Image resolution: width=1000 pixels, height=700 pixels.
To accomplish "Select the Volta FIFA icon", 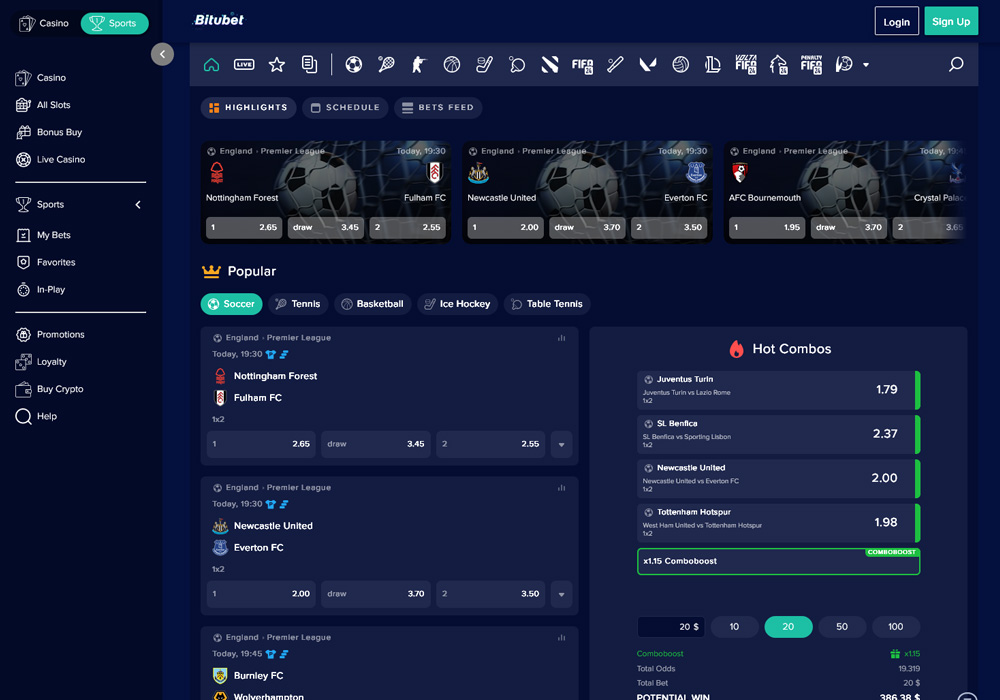I will click(x=746, y=64).
